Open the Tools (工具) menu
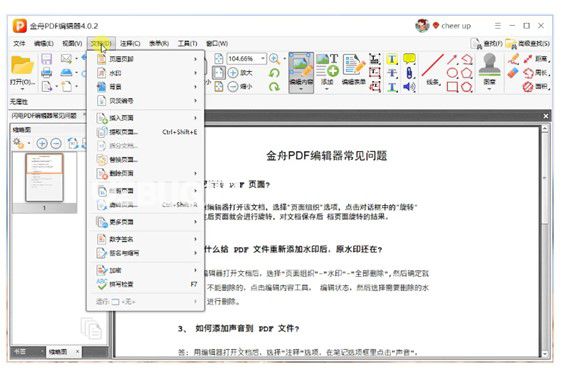Screen dimensions: 564x368 coord(187,44)
